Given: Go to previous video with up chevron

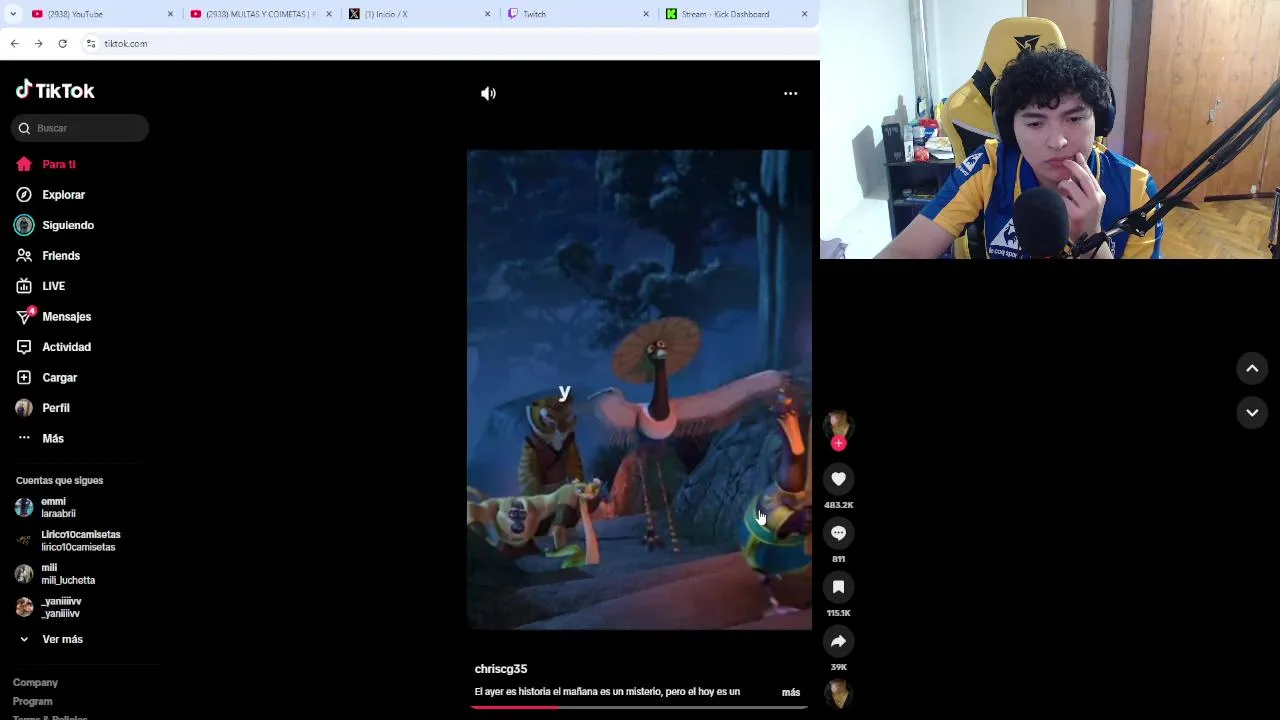Looking at the screenshot, I should (x=1252, y=369).
